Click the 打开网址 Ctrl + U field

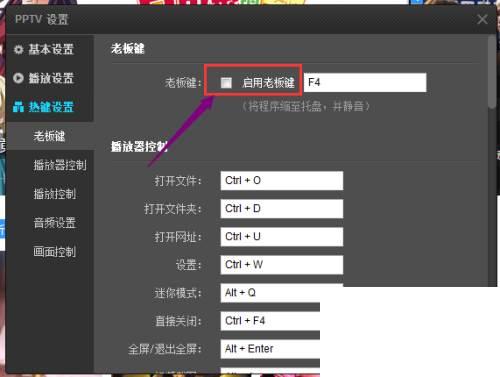[282, 237]
